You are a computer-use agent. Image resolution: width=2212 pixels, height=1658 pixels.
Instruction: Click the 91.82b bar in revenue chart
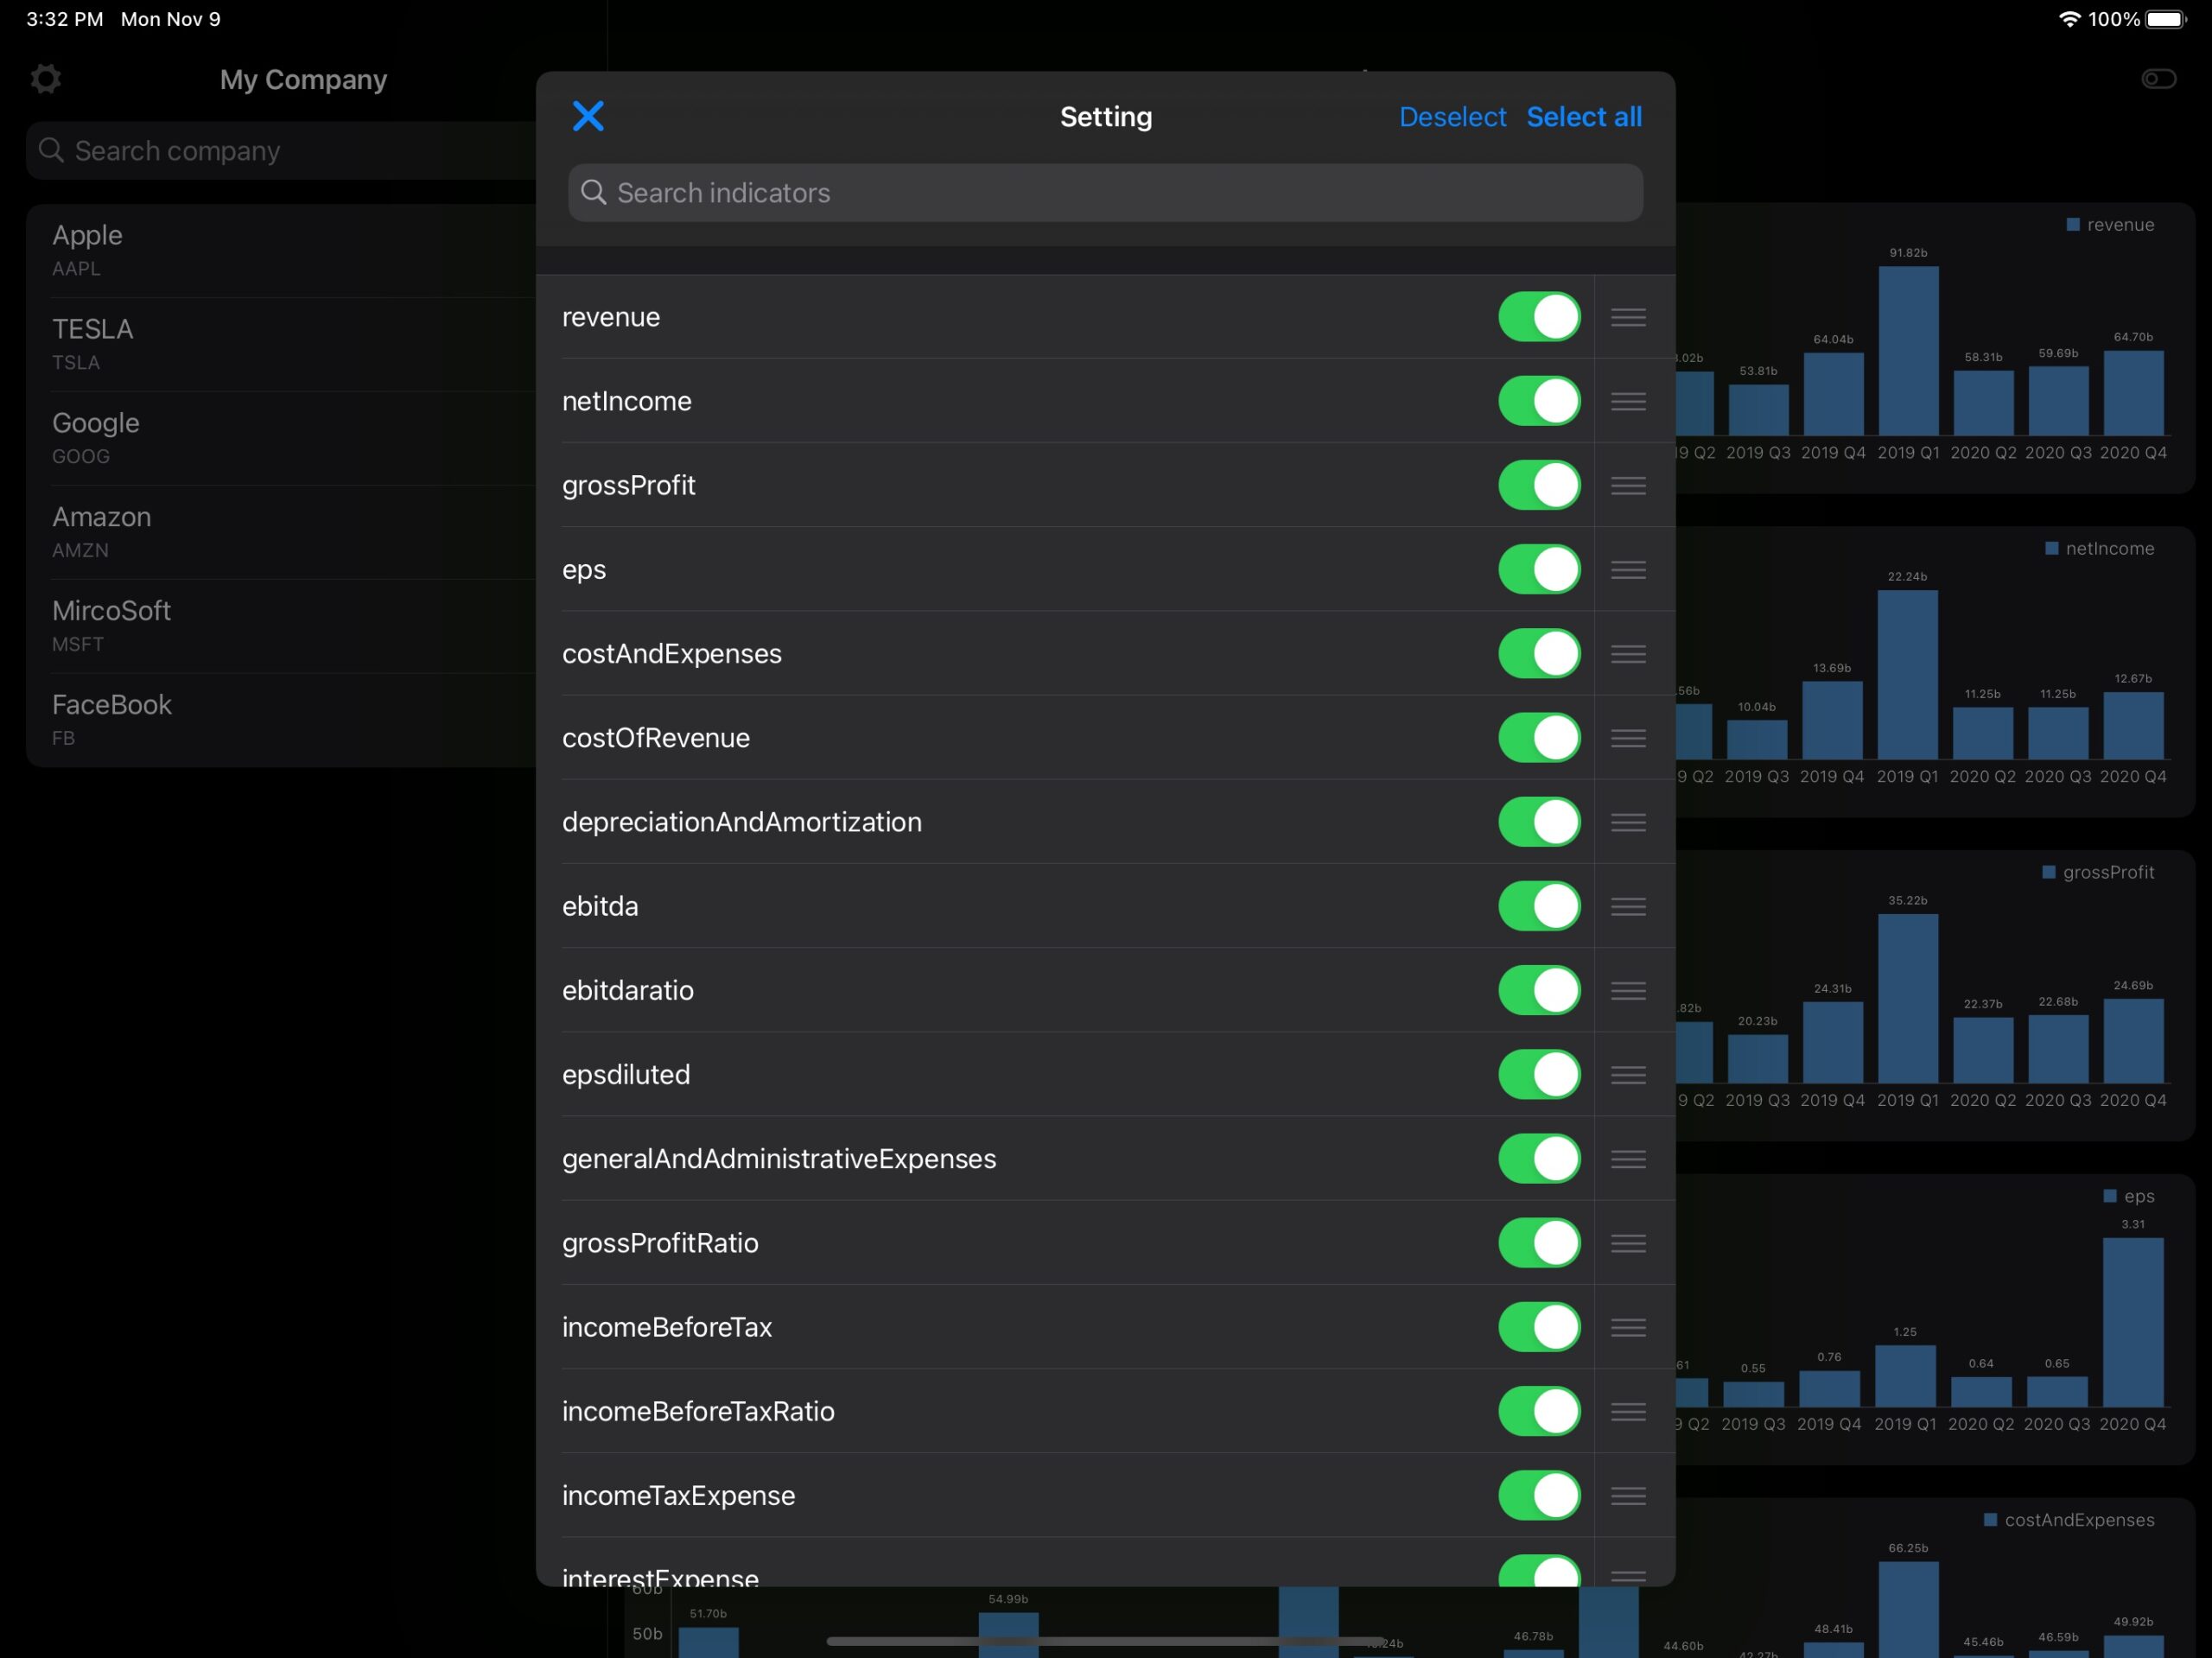(x=1908, y=350)
